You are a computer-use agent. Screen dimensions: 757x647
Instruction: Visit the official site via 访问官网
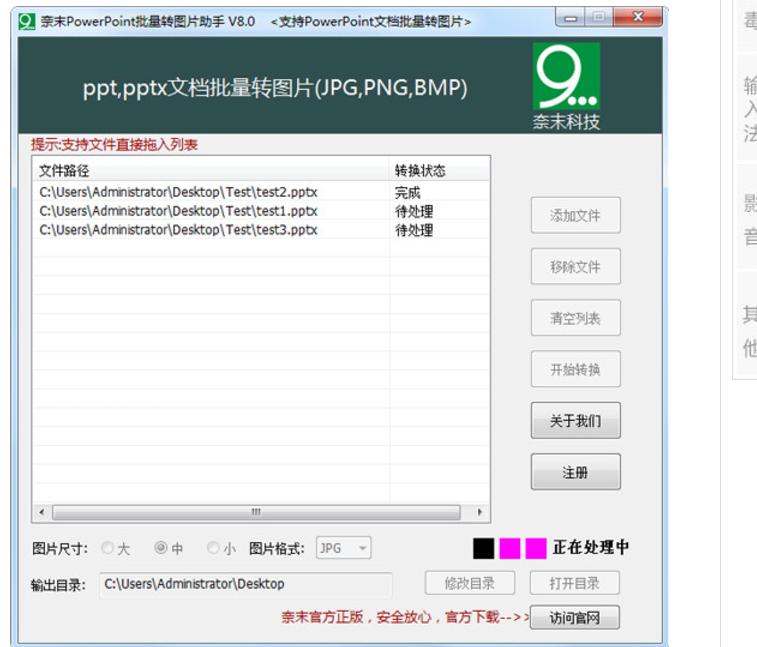575,618
